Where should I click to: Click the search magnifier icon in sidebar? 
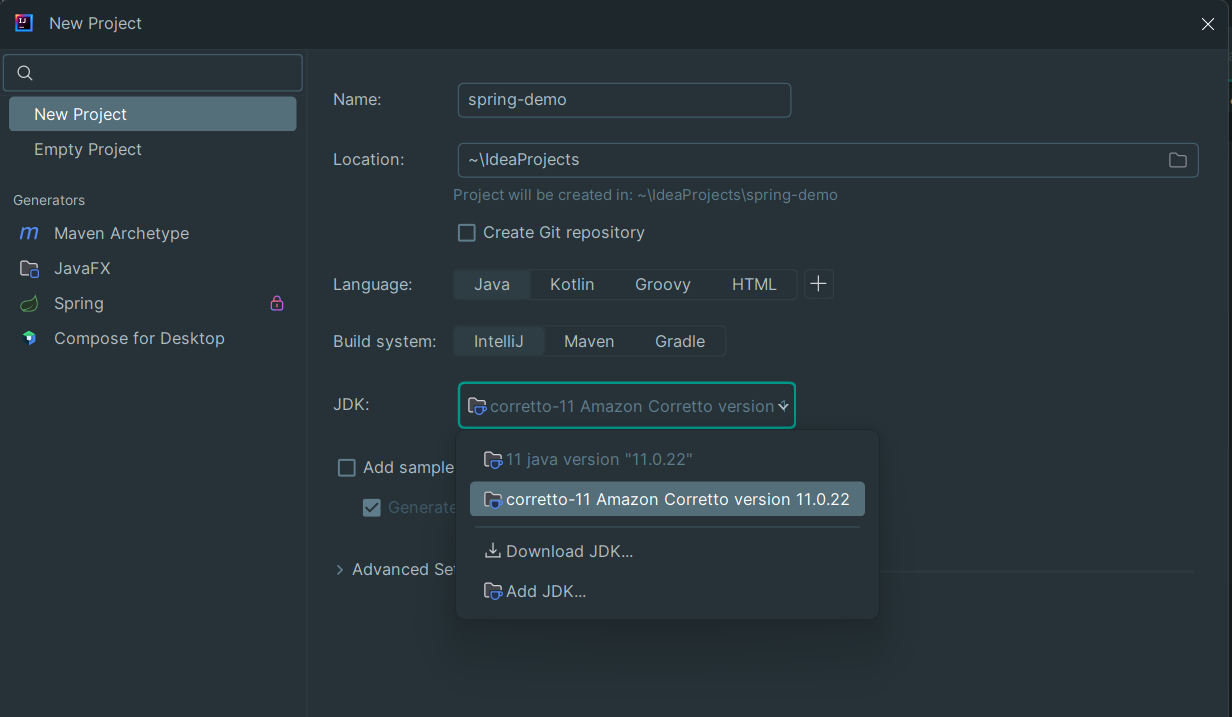tap(26, 73)
